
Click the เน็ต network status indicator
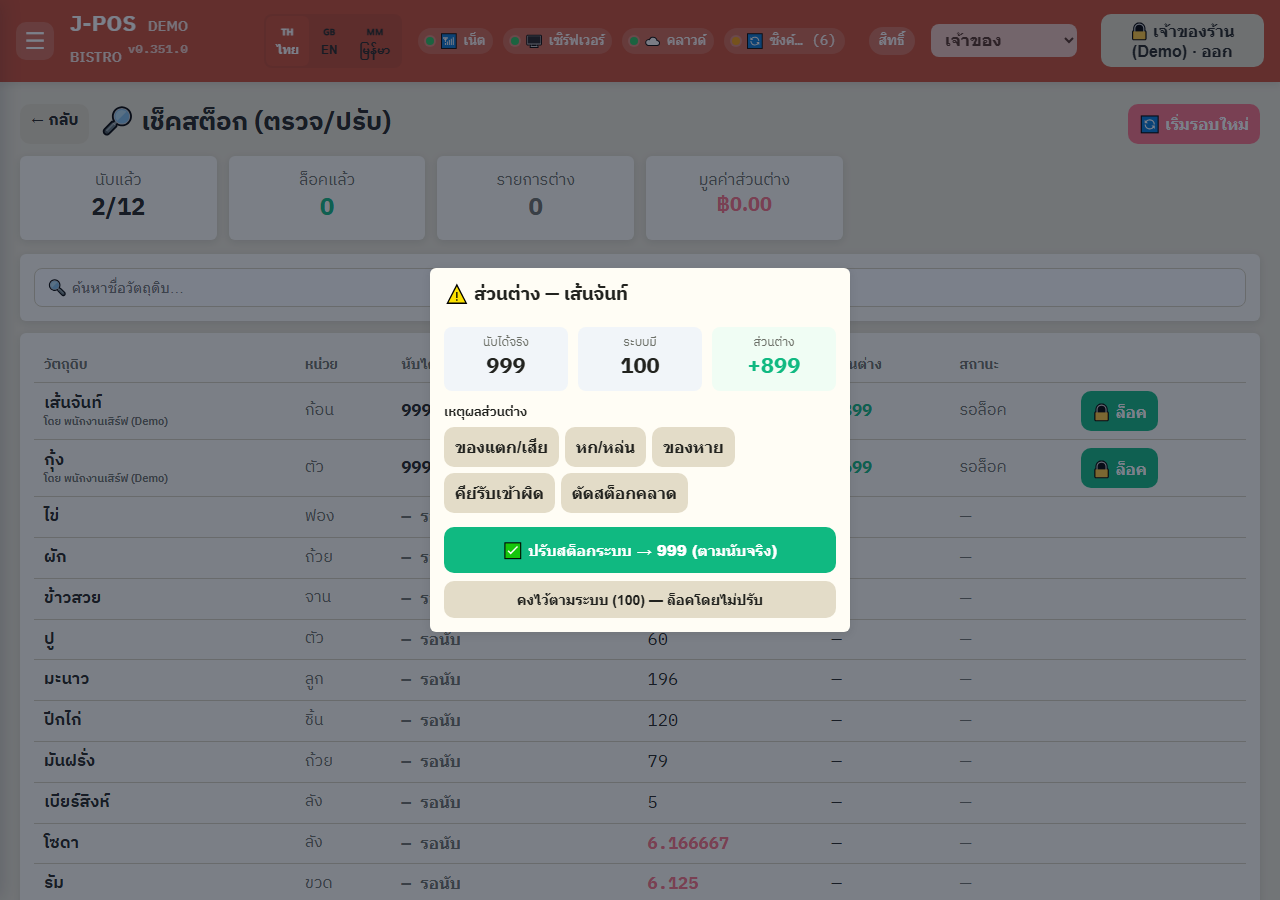point(456,41)
